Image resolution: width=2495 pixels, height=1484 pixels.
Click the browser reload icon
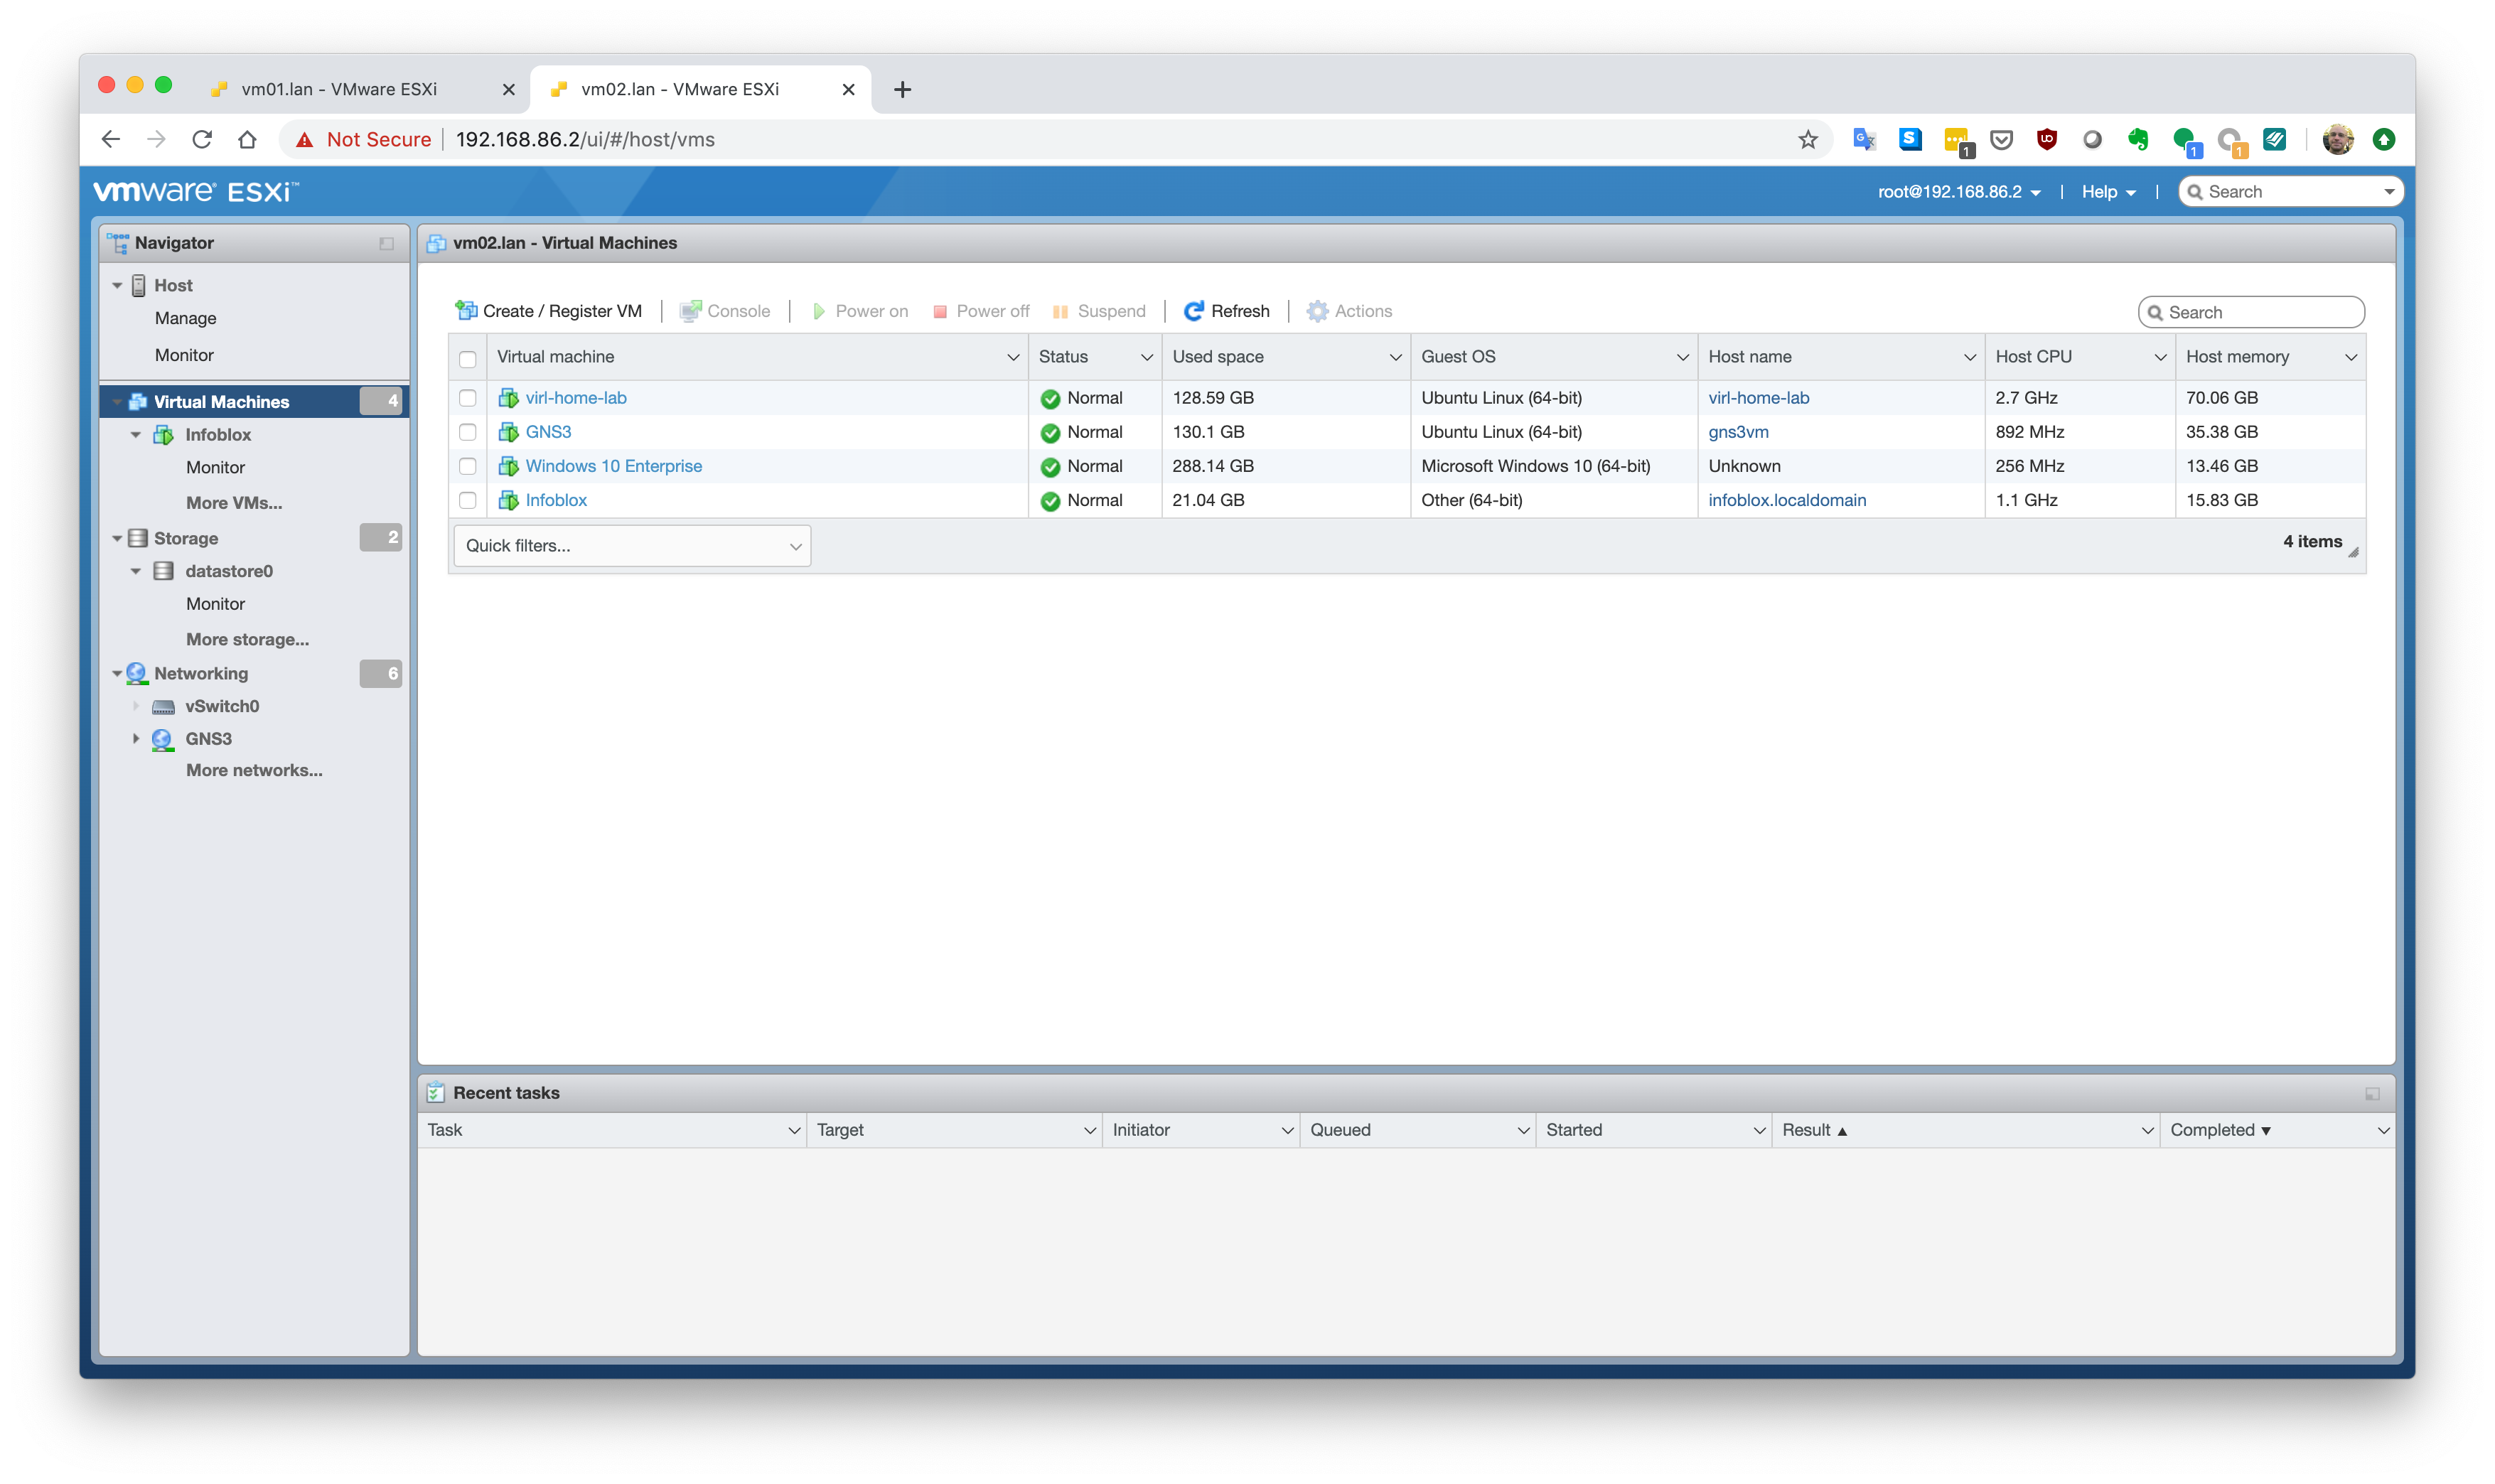[x=202, y=139]
